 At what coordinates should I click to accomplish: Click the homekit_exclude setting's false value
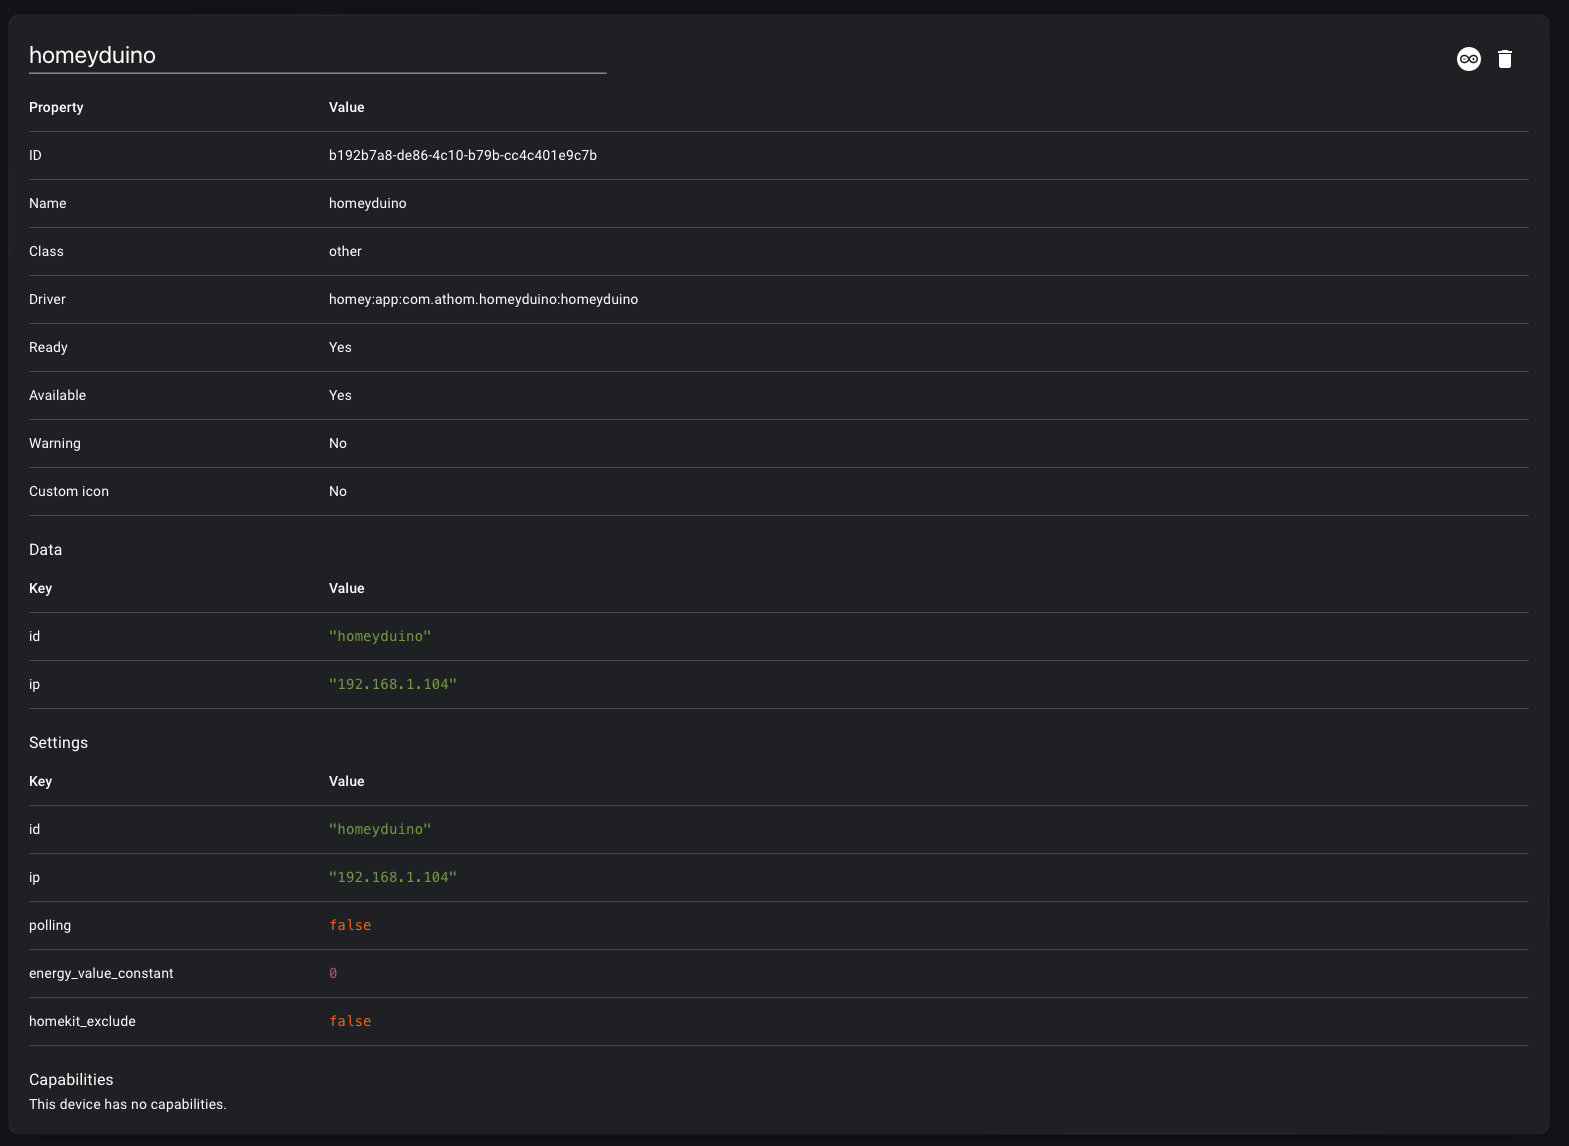pyautogui.click(x=350, y=1021)
